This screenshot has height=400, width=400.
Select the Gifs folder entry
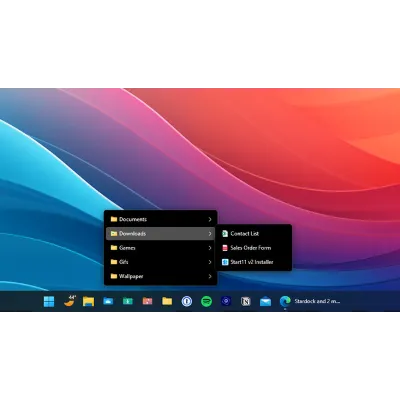pyautogui.click(x=161, y=262)
